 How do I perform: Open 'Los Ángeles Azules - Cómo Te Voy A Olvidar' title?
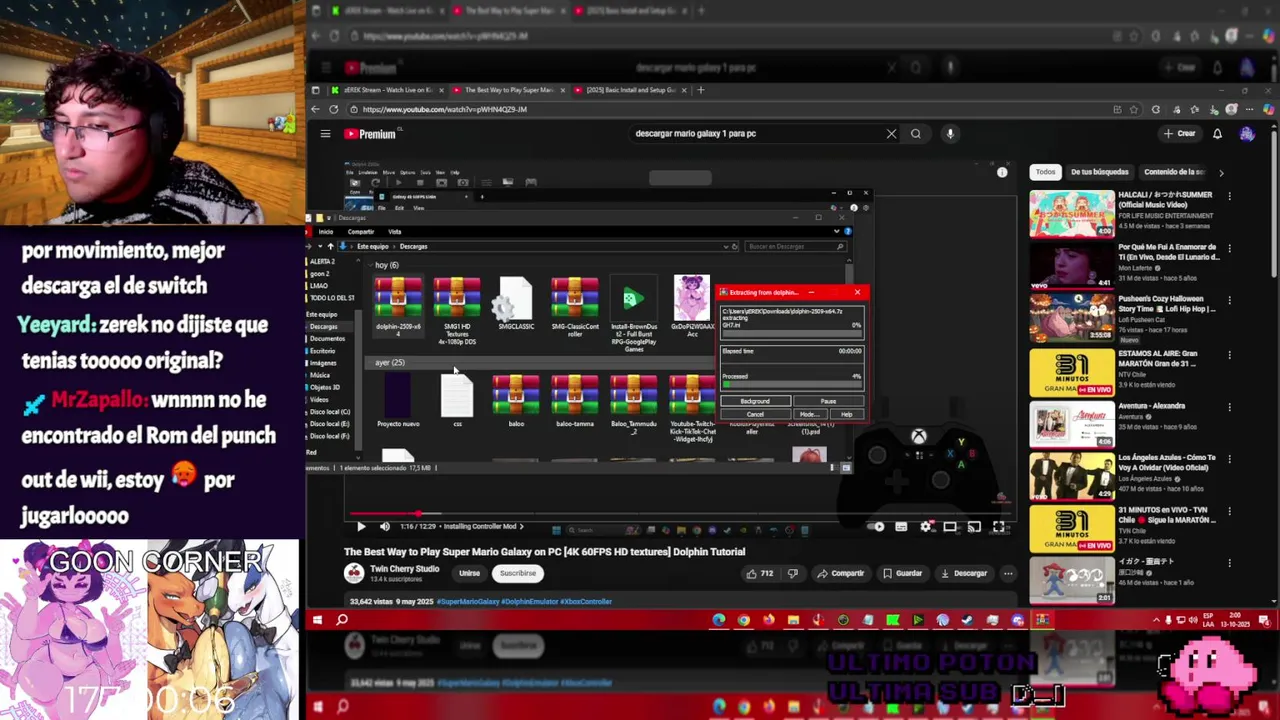(1167, 462)
